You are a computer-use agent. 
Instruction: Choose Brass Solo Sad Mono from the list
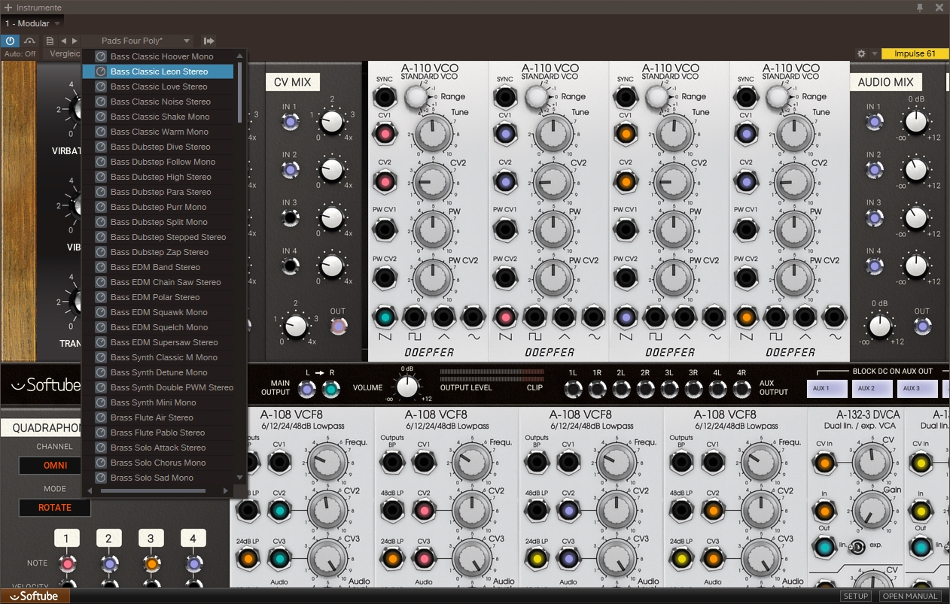(158, 477)
